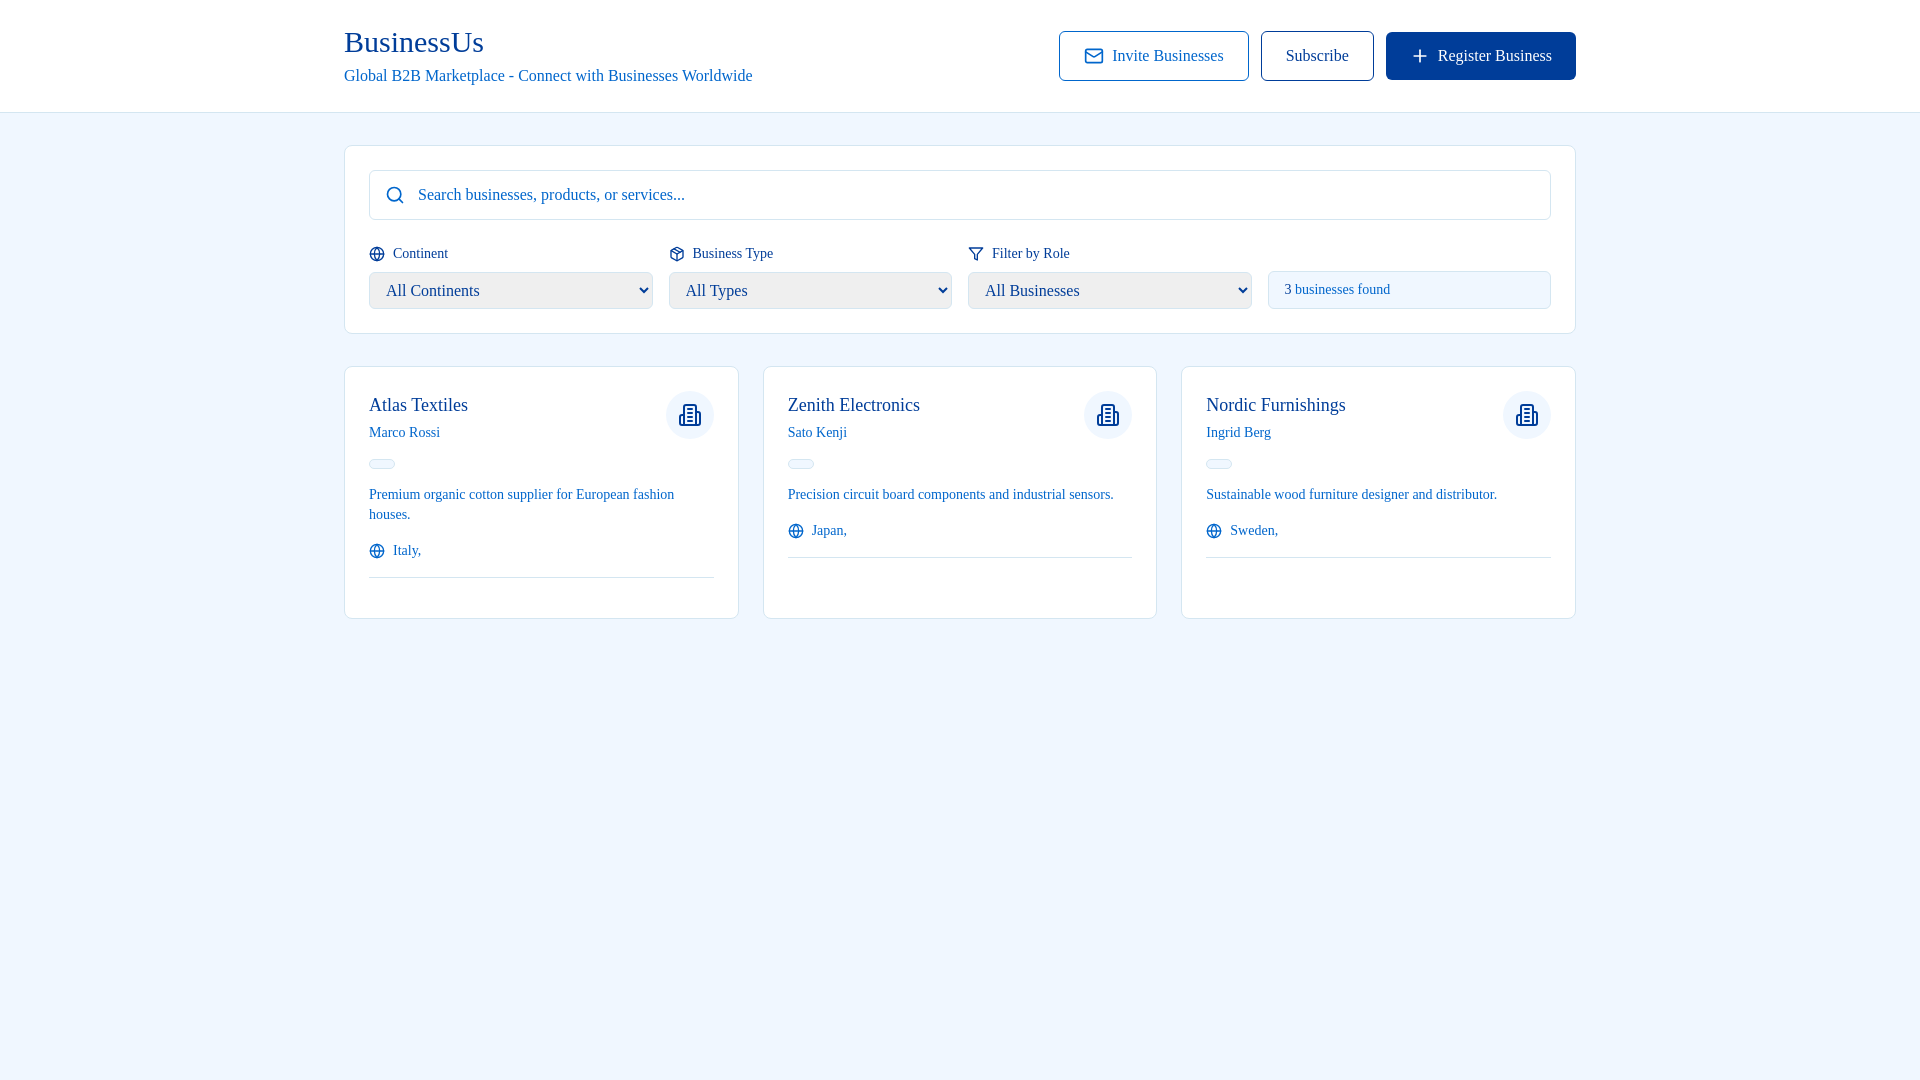1920x1080 pixels.
Task: Click the Japan location text
Action: click(x=829, y=531)
